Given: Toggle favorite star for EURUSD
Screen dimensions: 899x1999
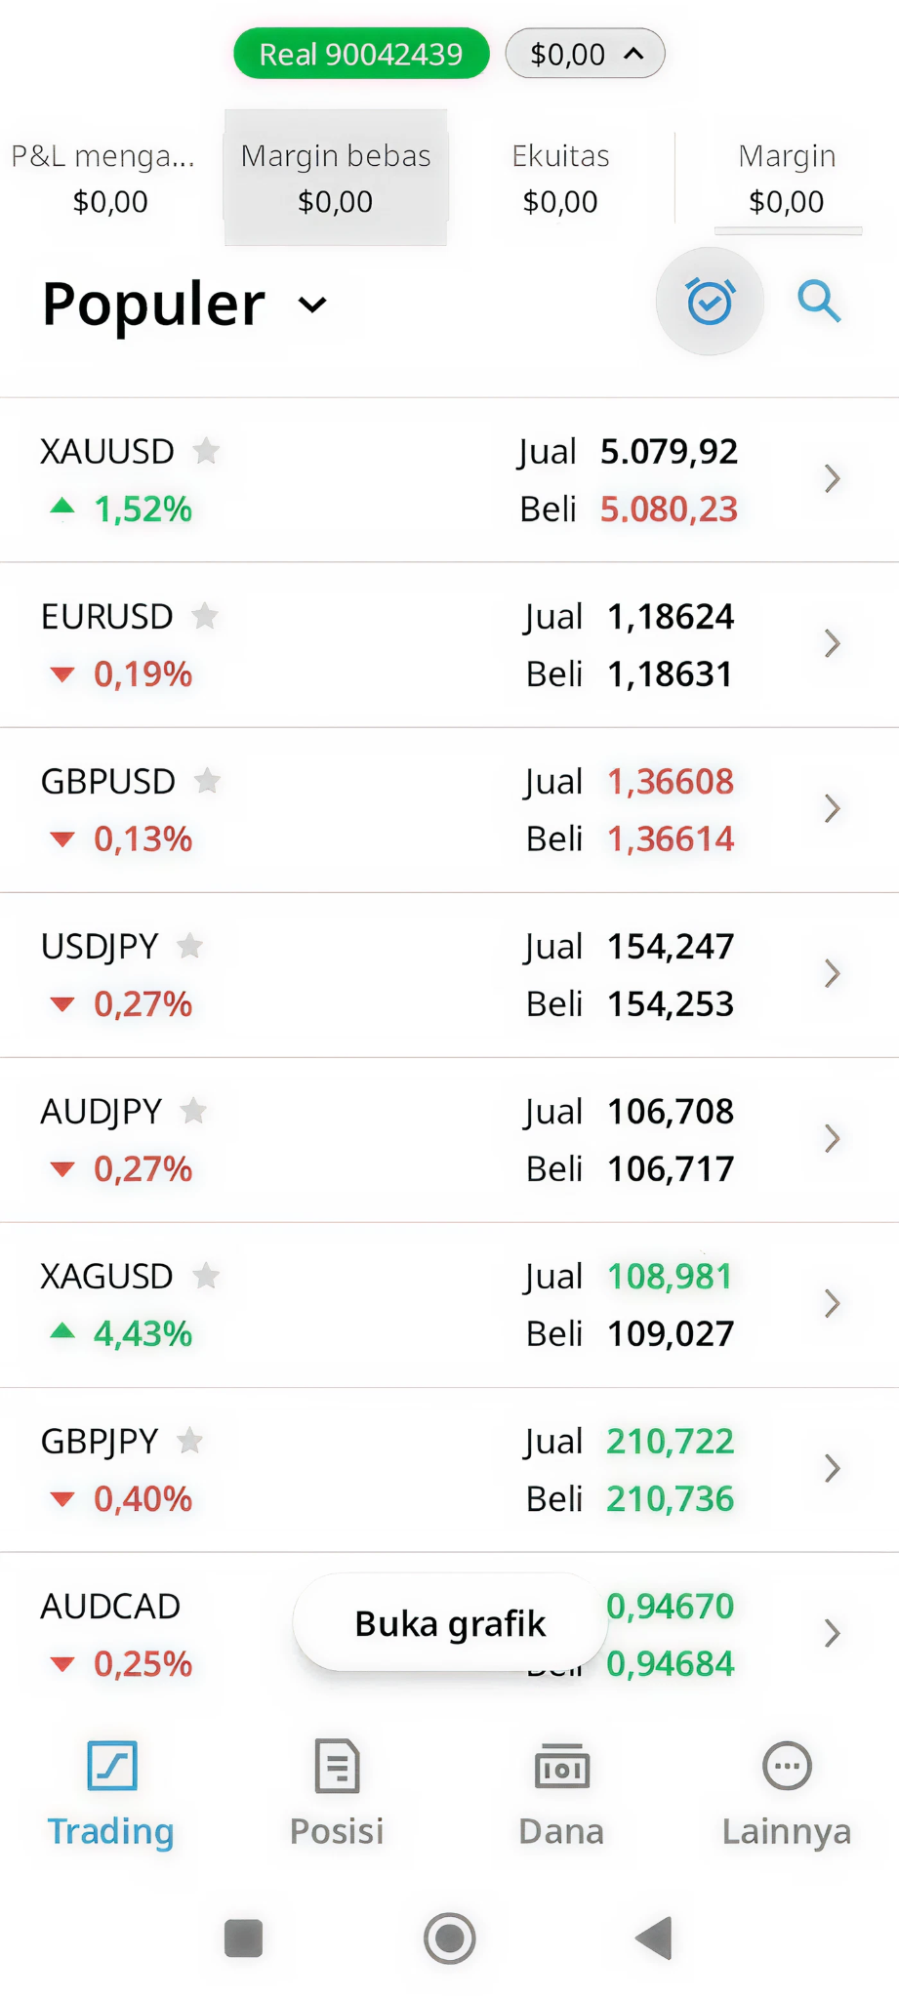Looking at the screenshot, I should click(x=205, y=616).
